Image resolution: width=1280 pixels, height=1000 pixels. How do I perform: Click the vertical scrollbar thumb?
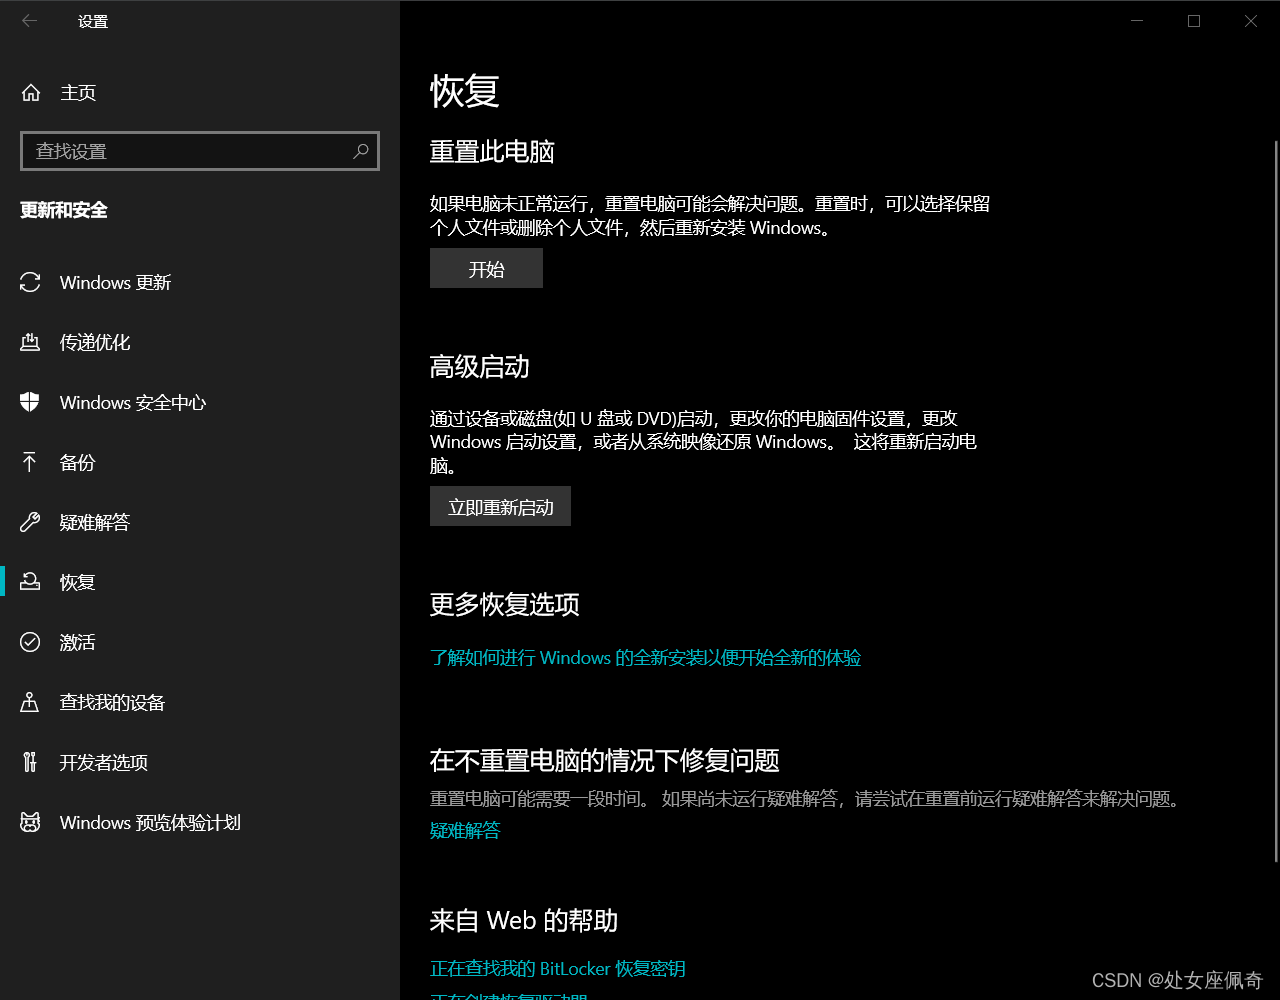[x=1275, y=500]
